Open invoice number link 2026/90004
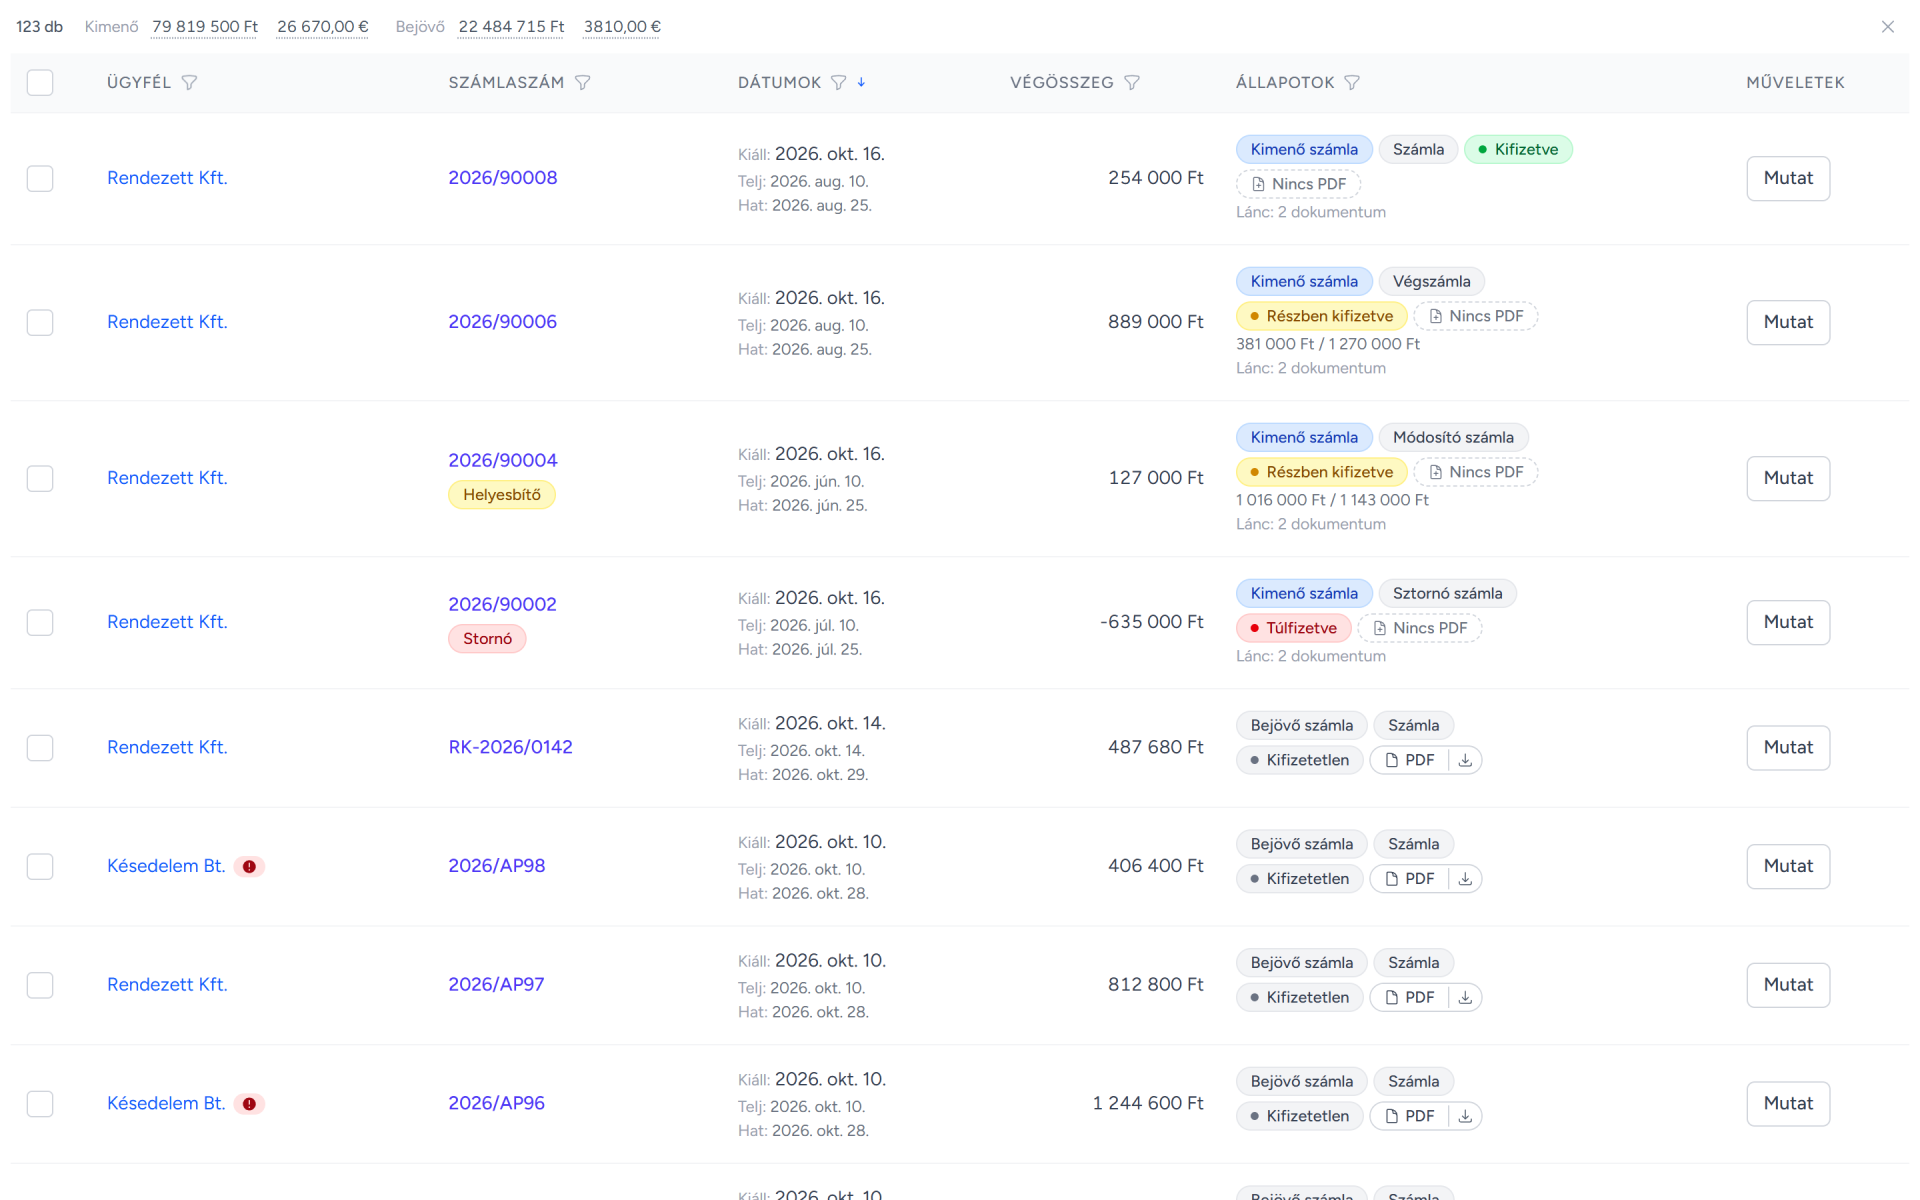This screenshot has height=1200, width=1920. (503, 461)
